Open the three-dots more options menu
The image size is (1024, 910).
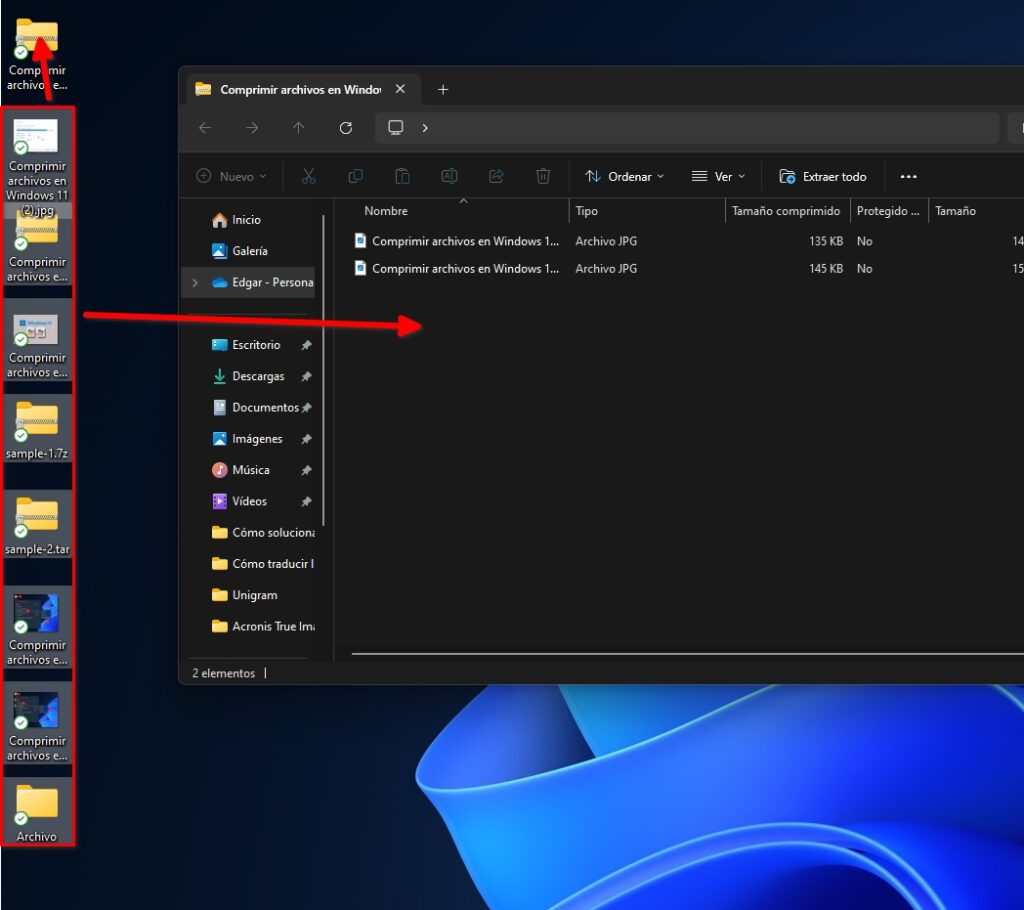click(908, 176)
